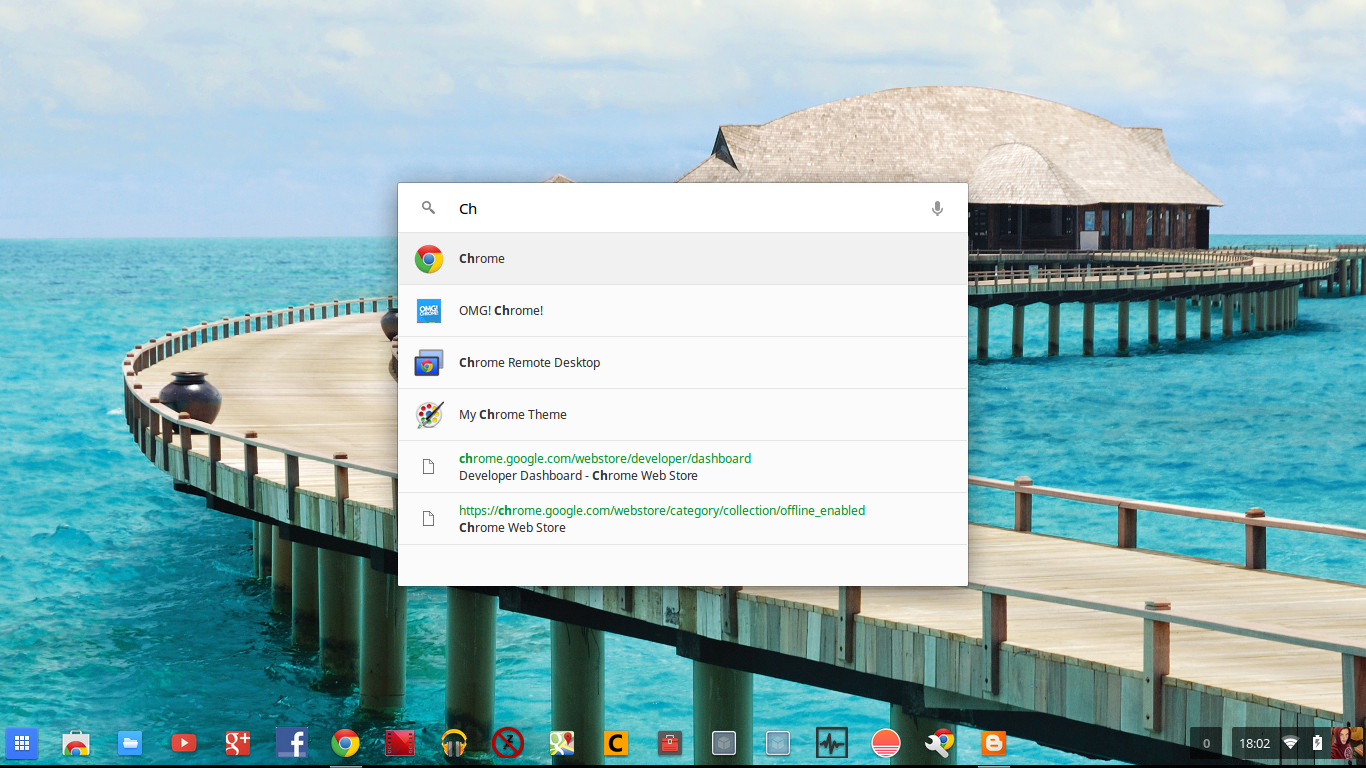The image size is (1366, 768).
Task: Click the search field containing "Ch"
Action: [x=683, y=208]
